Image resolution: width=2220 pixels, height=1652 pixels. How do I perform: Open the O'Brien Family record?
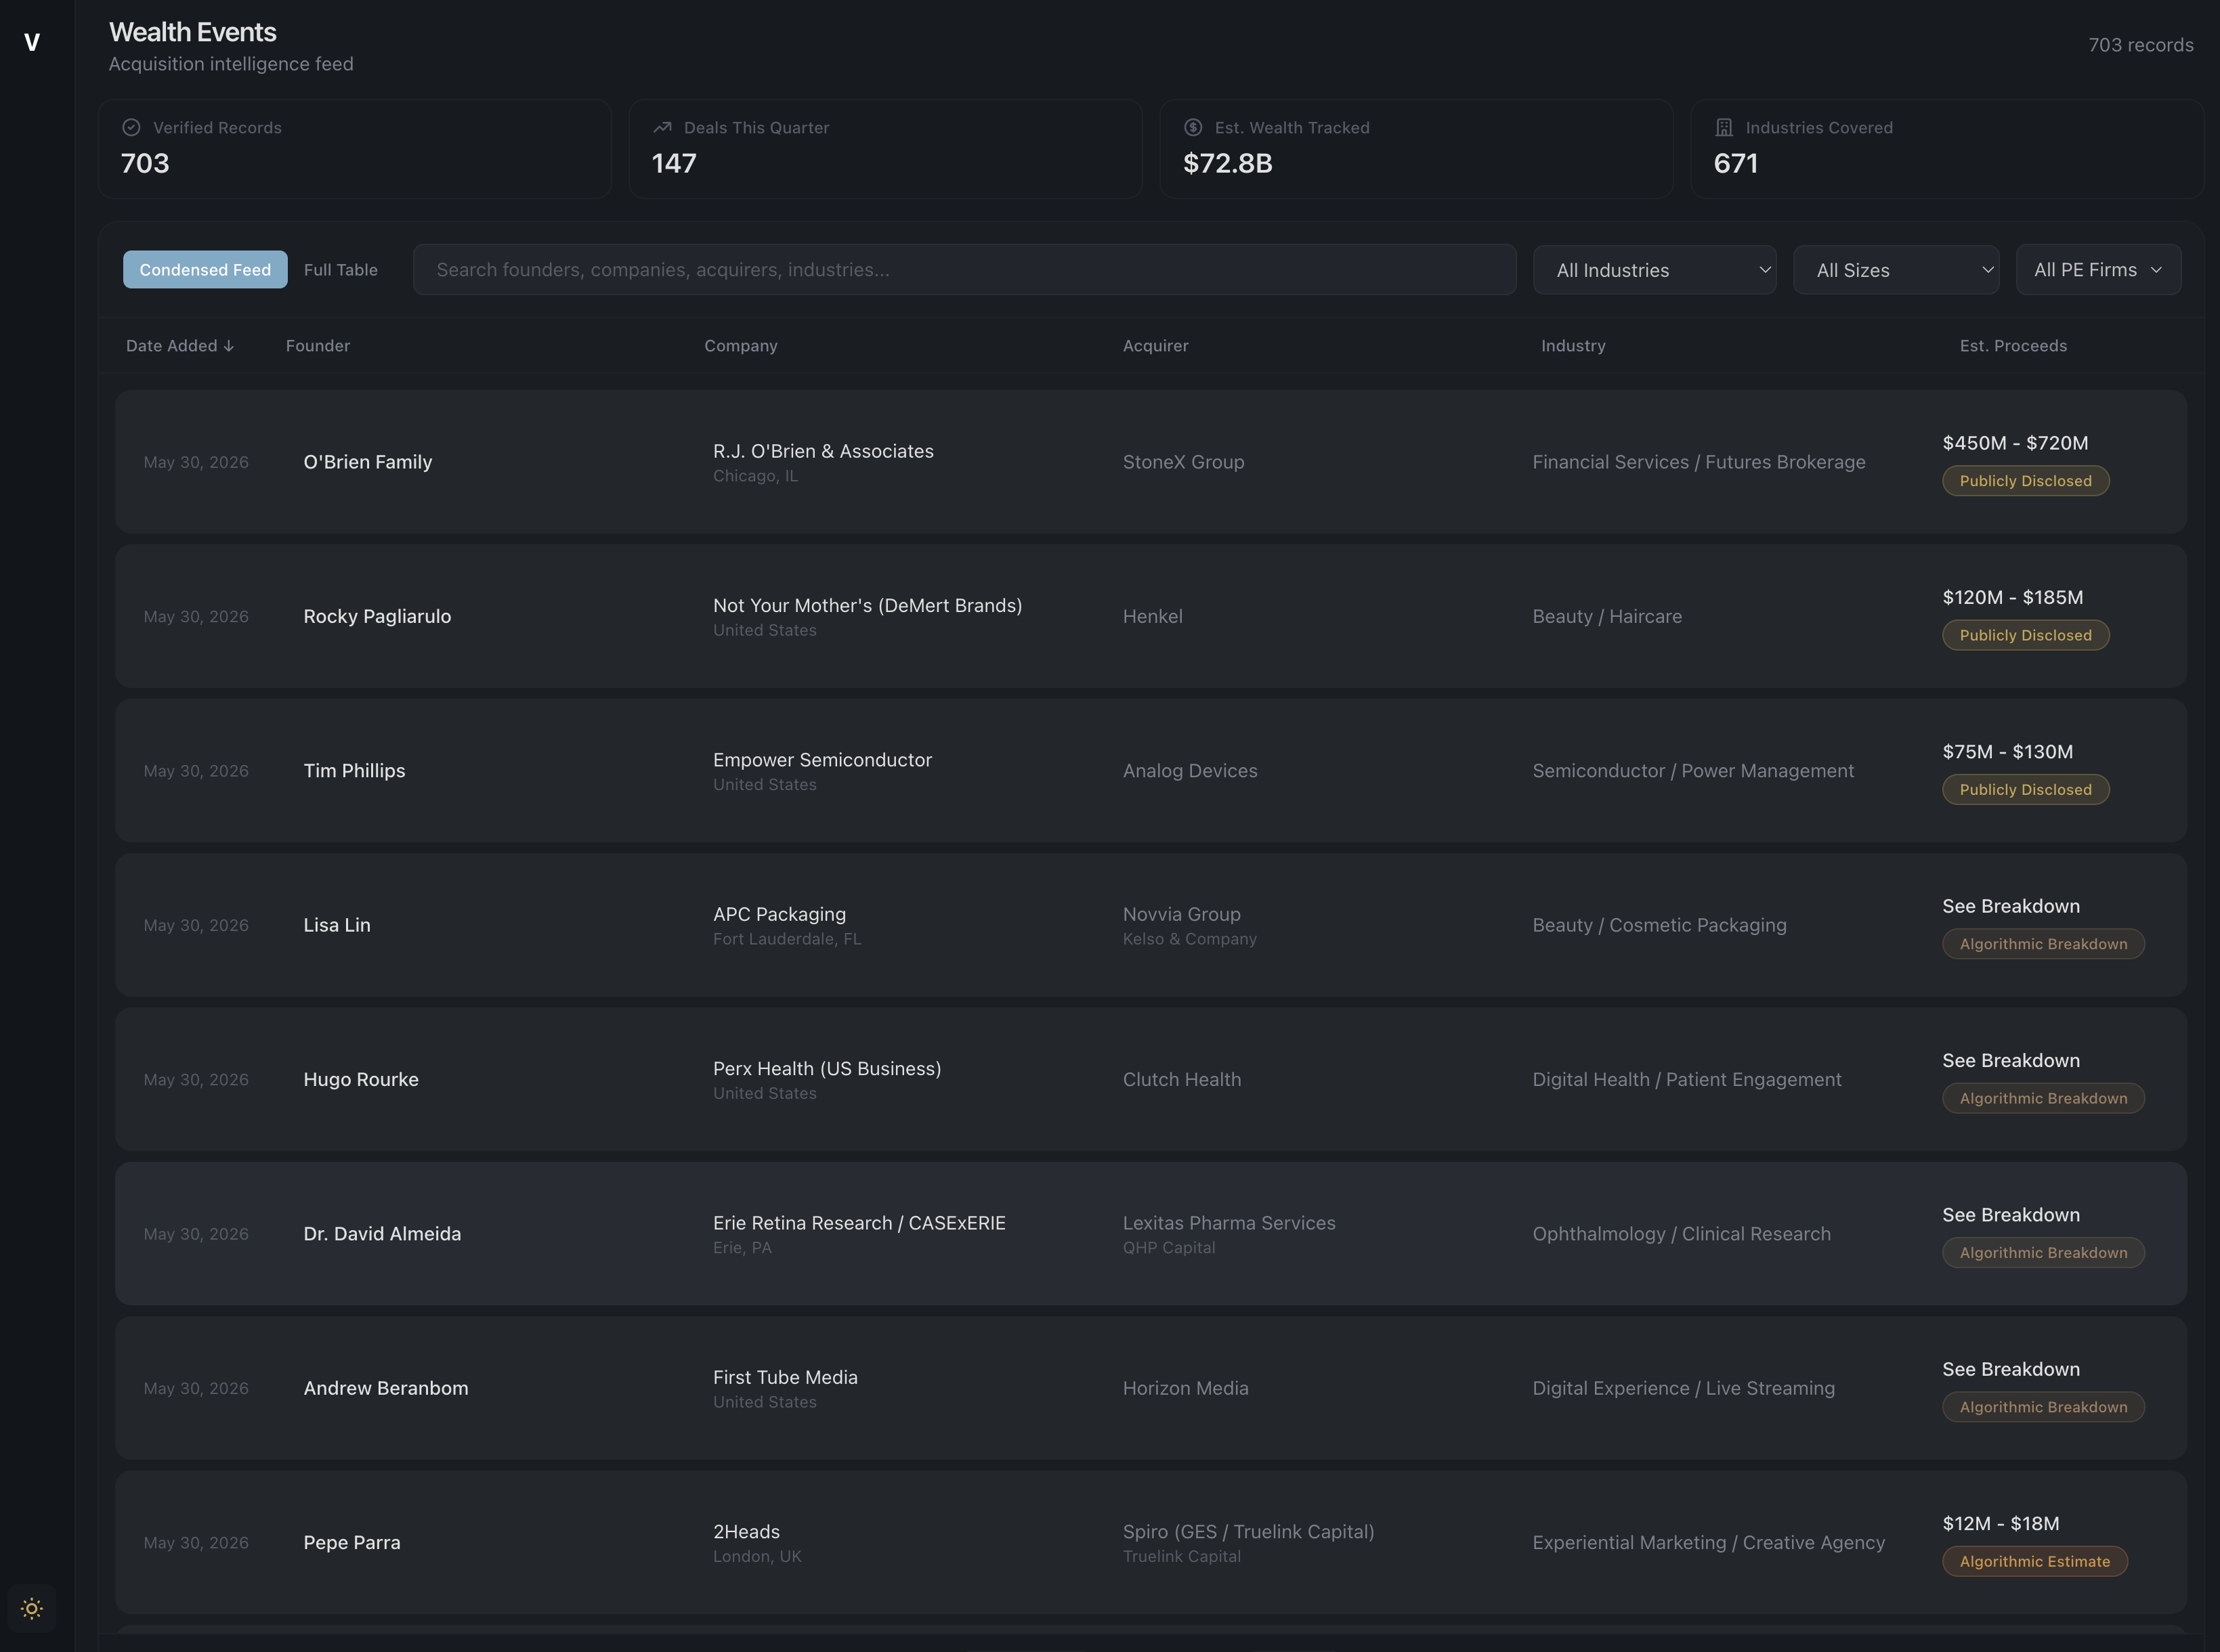(x=1151, y=462)
